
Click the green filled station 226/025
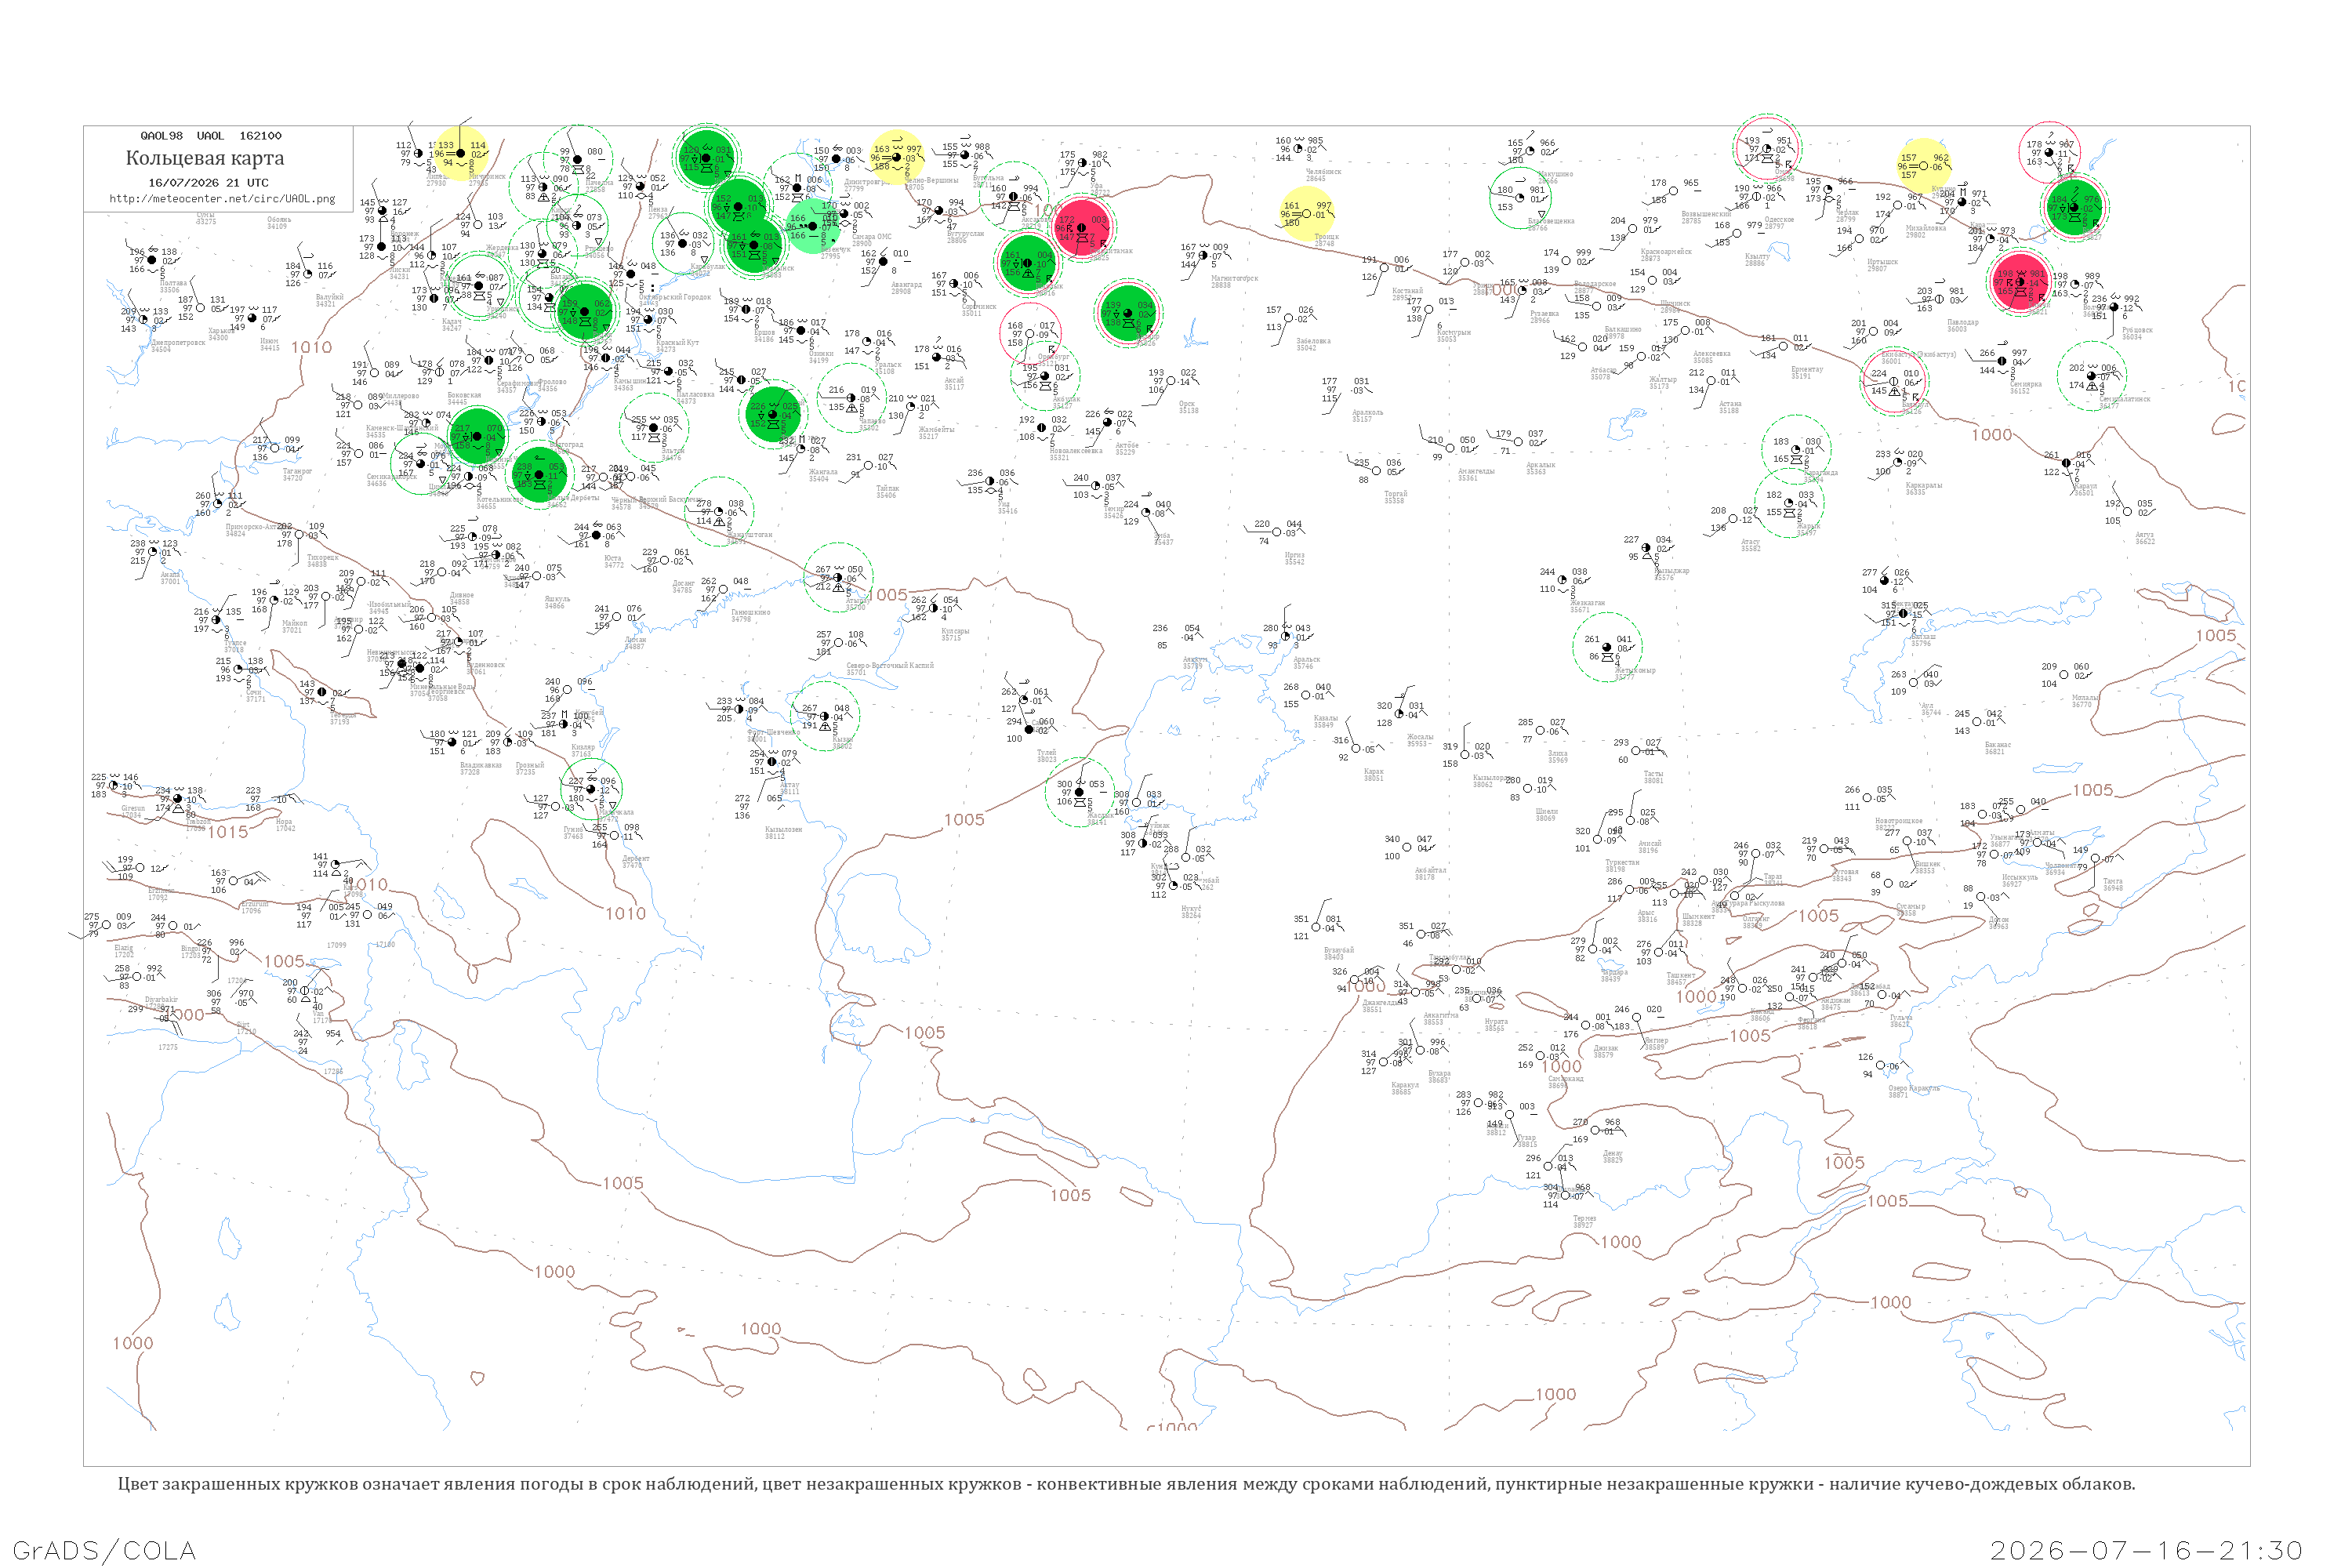(773, 414)
